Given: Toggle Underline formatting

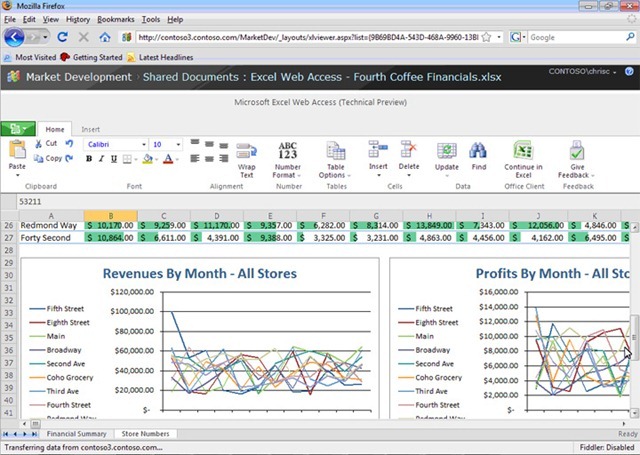Looking at the screenshot, I should point(114,159).
